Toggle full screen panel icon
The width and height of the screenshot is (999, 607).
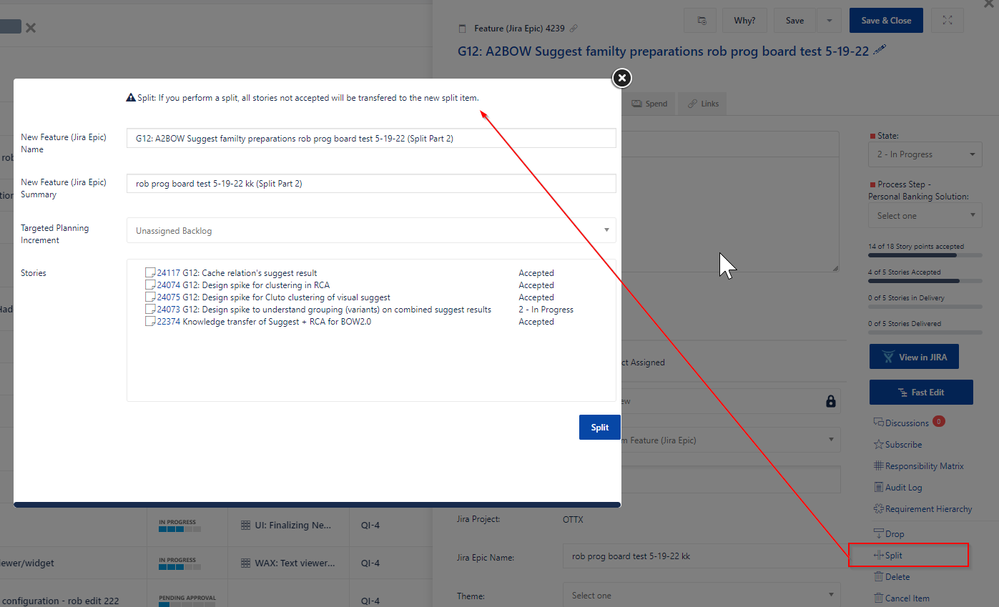pyautogui.click(x=947, y=20)
